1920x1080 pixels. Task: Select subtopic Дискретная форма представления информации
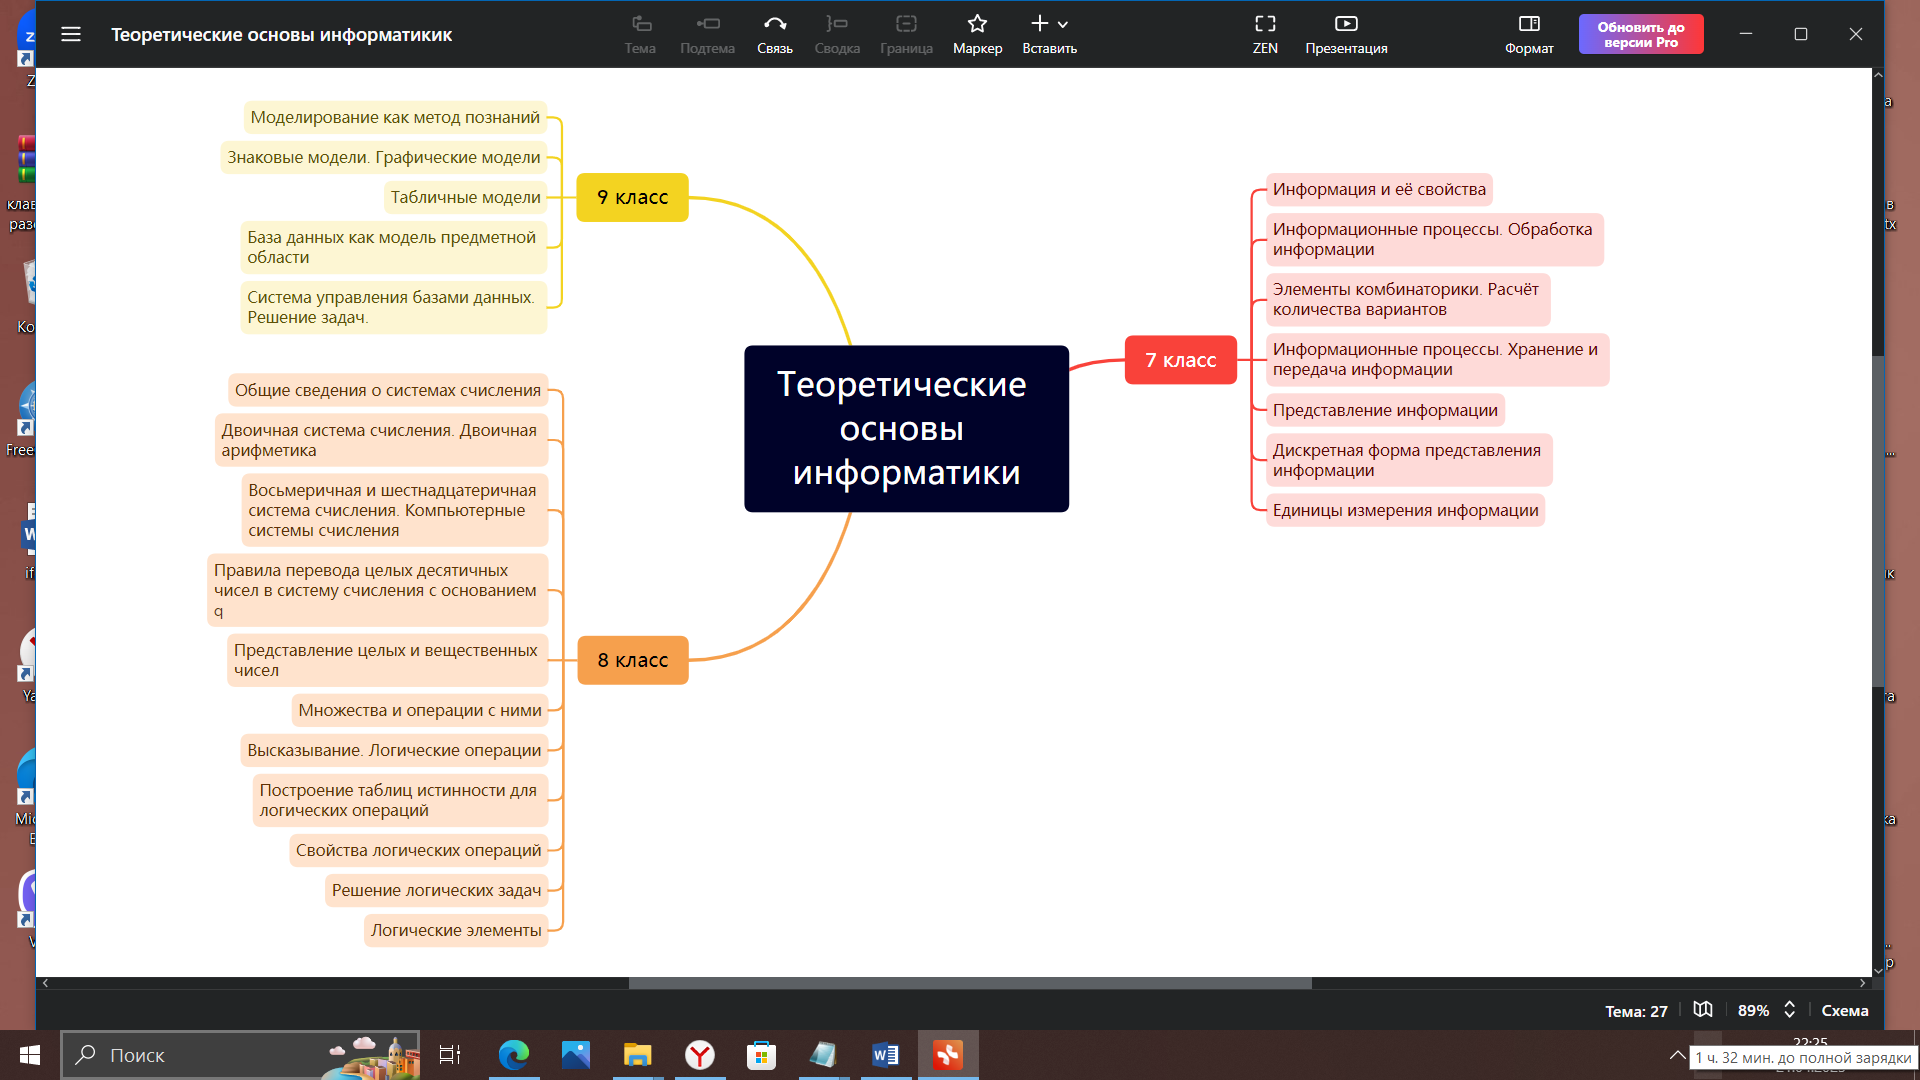coord(1409,460)
